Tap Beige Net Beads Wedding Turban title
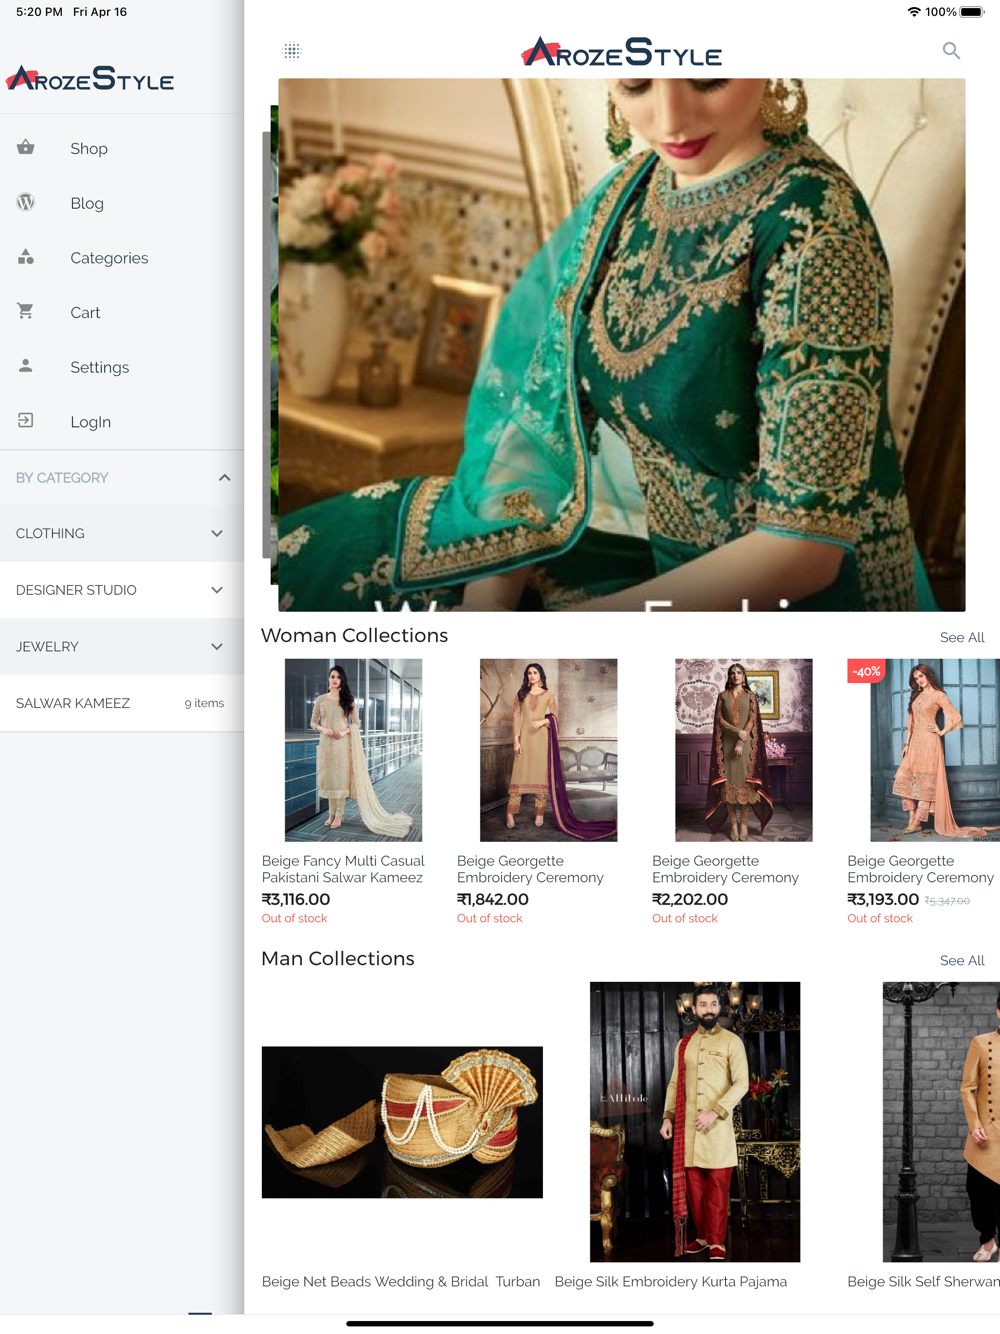The width and height of the screenshot is (1000, 1334). tap(401, 1281)
